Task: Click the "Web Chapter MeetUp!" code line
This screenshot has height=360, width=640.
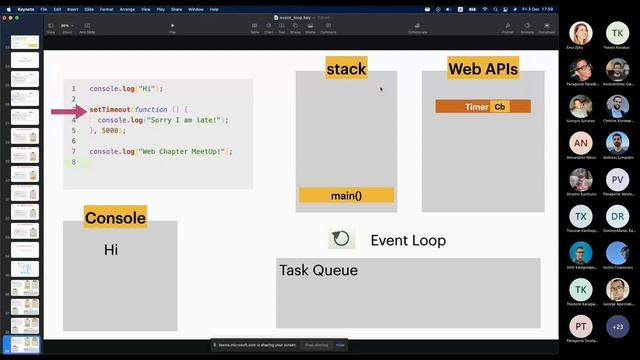Action: (x=161, y=151)
